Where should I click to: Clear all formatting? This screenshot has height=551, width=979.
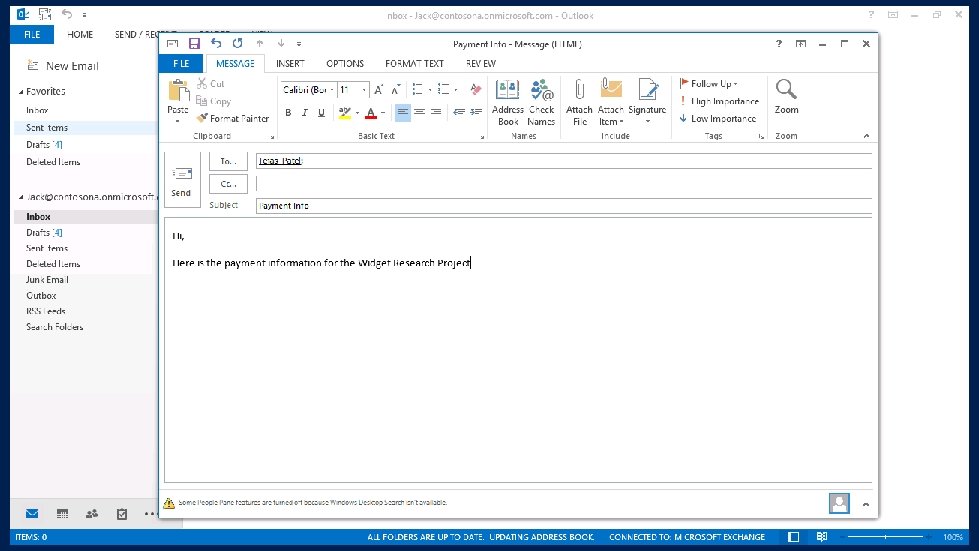[476, 90]
